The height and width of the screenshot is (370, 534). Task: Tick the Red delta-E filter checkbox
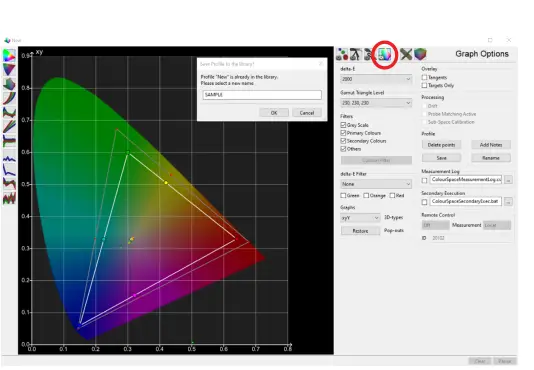(x=392, y=196)
